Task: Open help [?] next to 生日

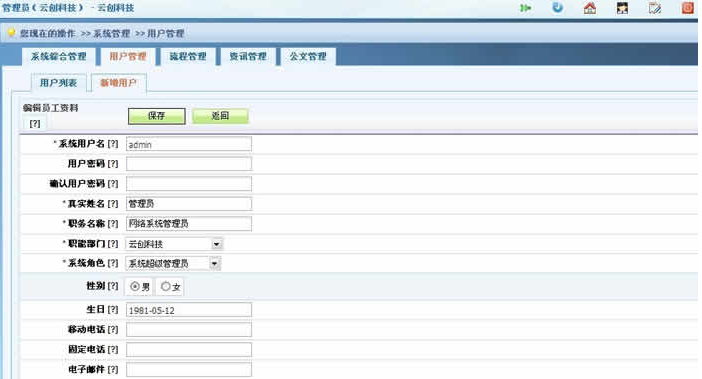Action: [x=113, y=310]
